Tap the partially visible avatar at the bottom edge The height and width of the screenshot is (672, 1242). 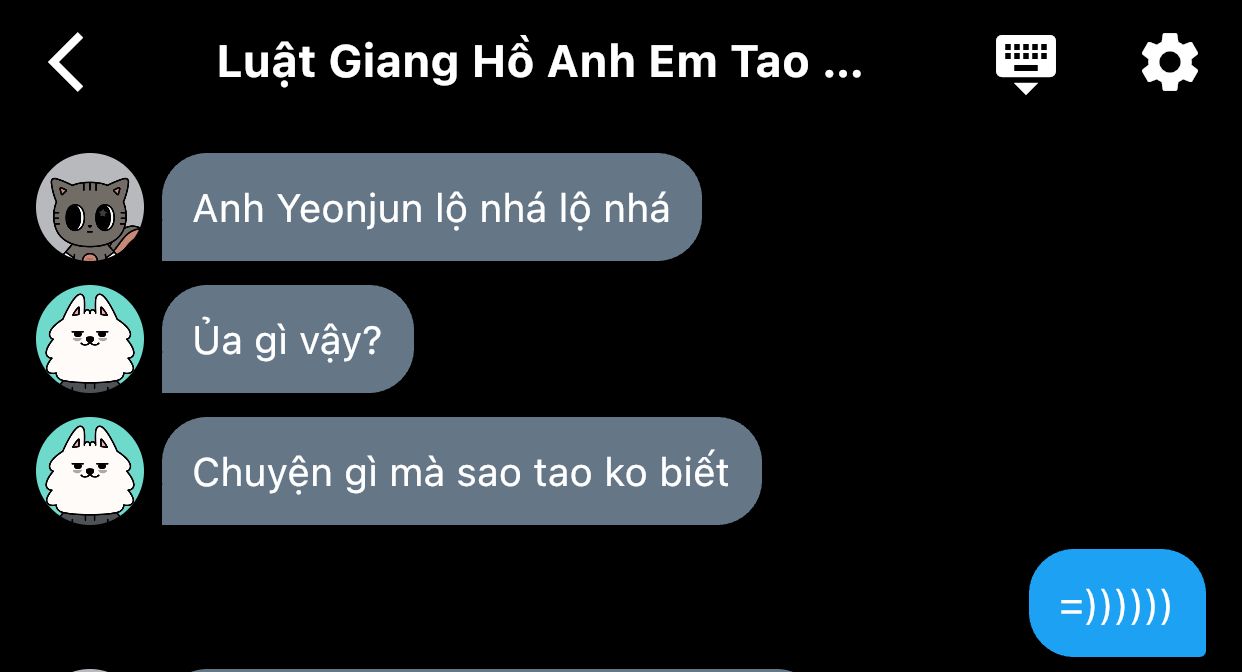click(x=90, y=669)
